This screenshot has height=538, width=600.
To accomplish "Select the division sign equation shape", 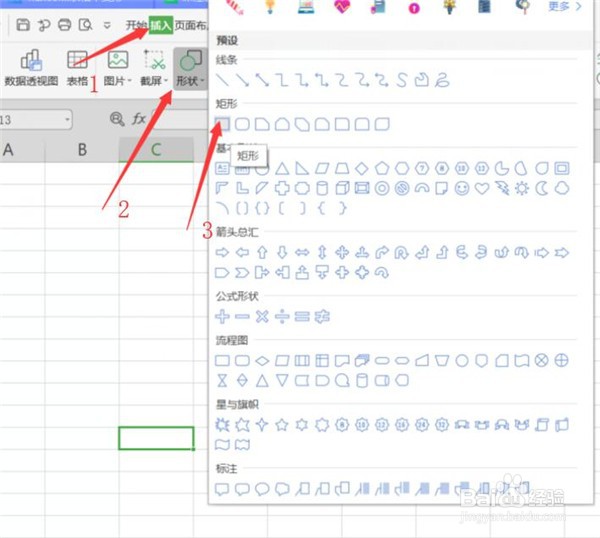I will click(282, 316).
